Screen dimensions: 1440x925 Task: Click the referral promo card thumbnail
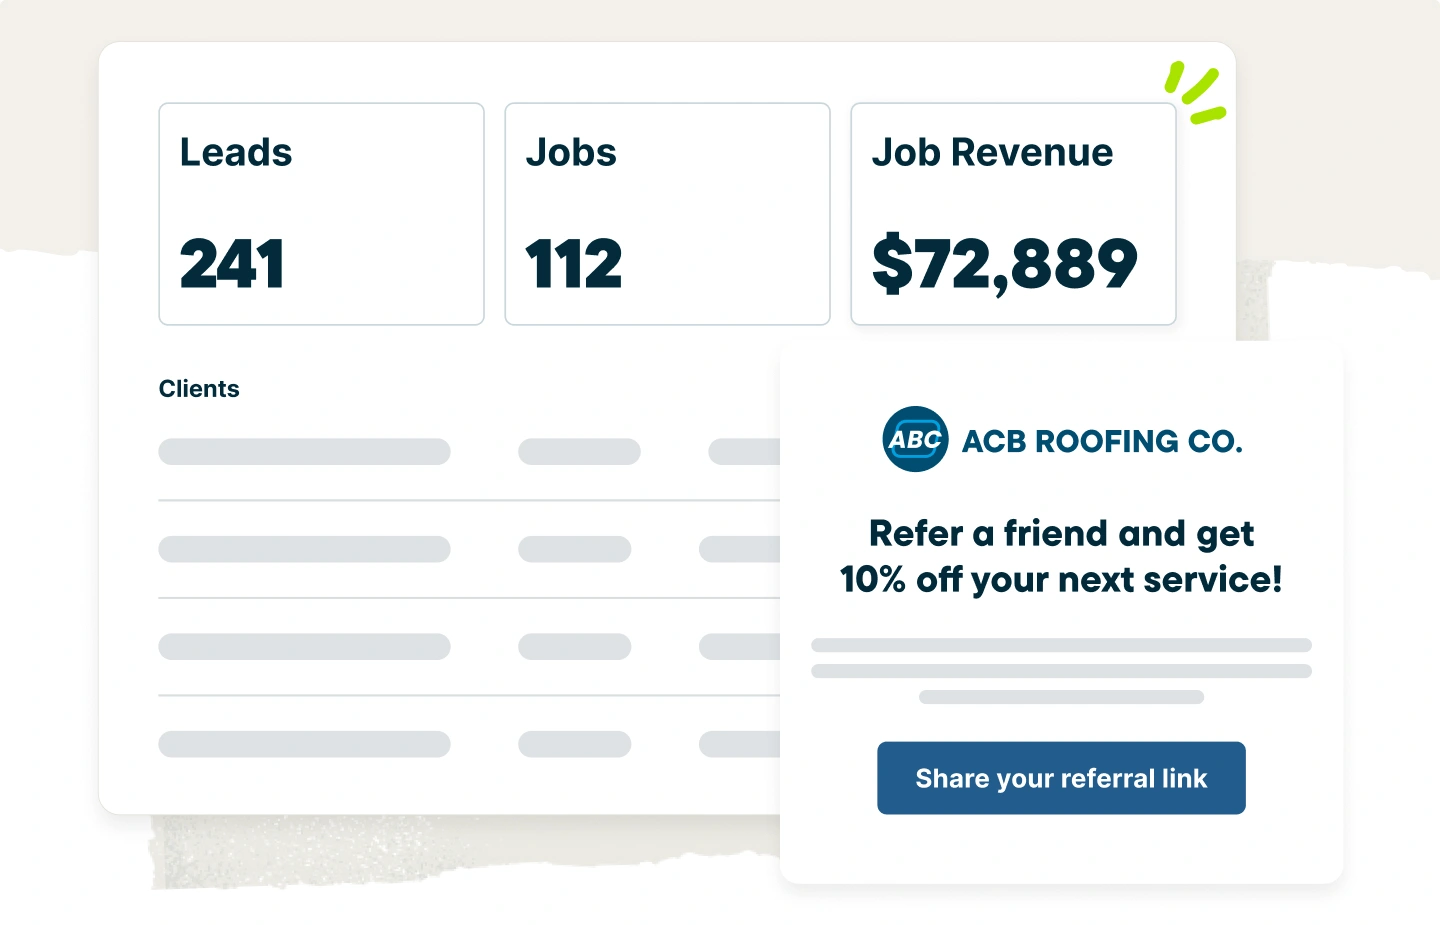[1061, 610]
